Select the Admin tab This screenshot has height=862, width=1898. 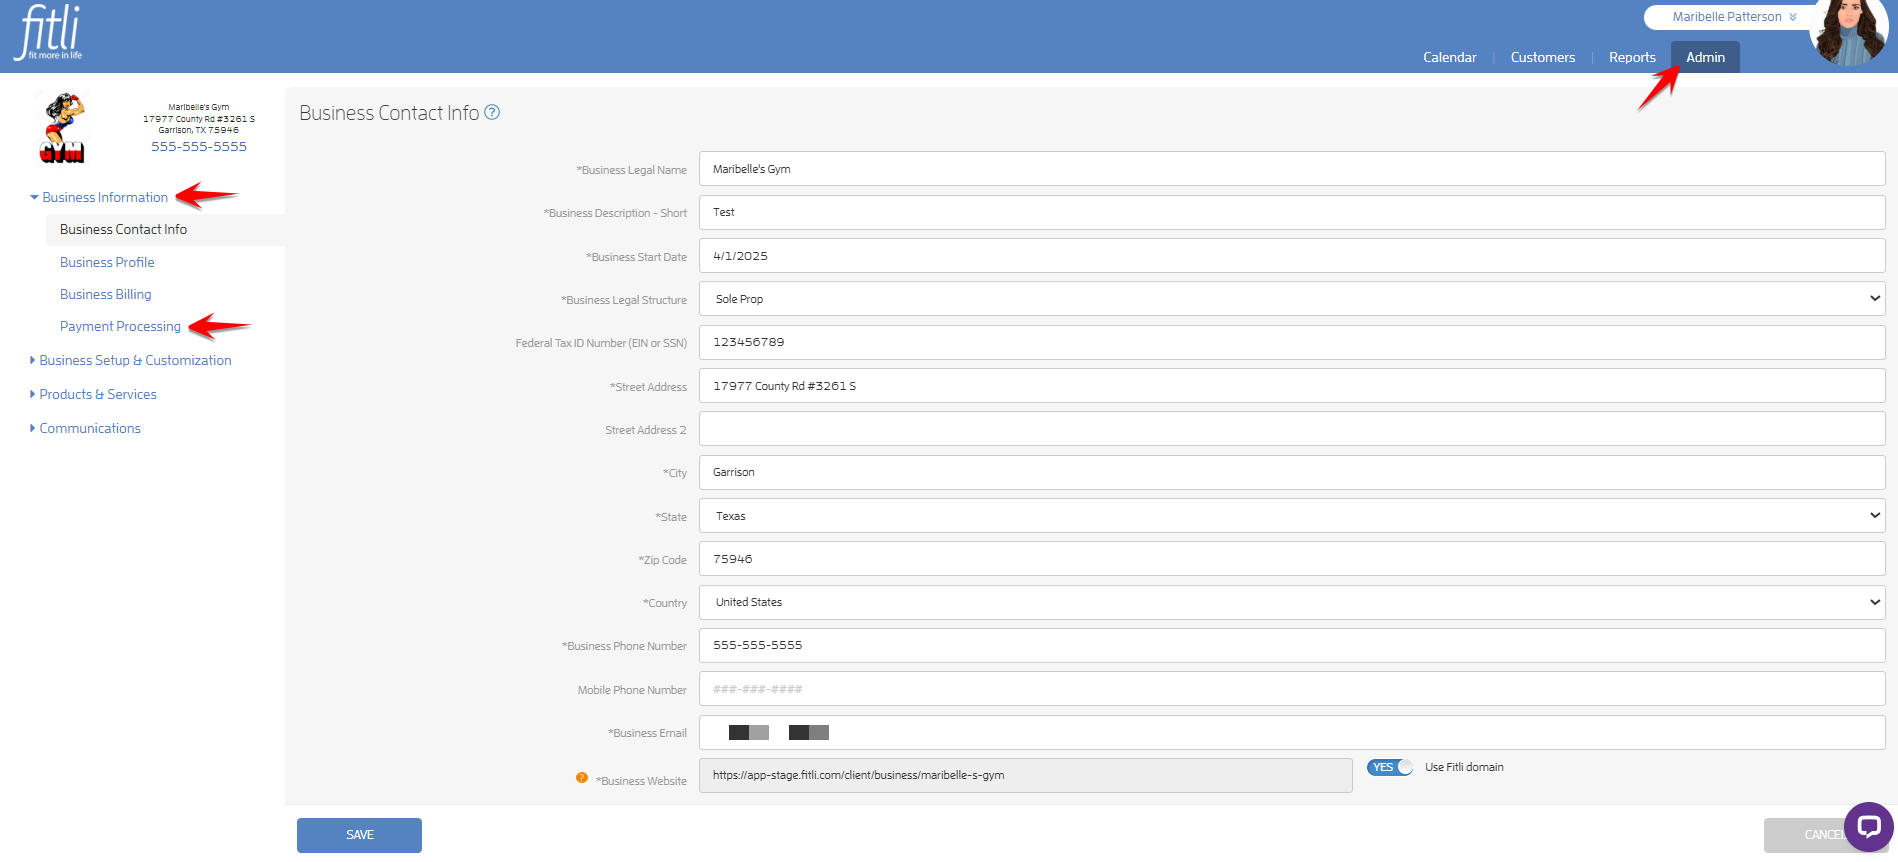click(x=1705, y=57)
